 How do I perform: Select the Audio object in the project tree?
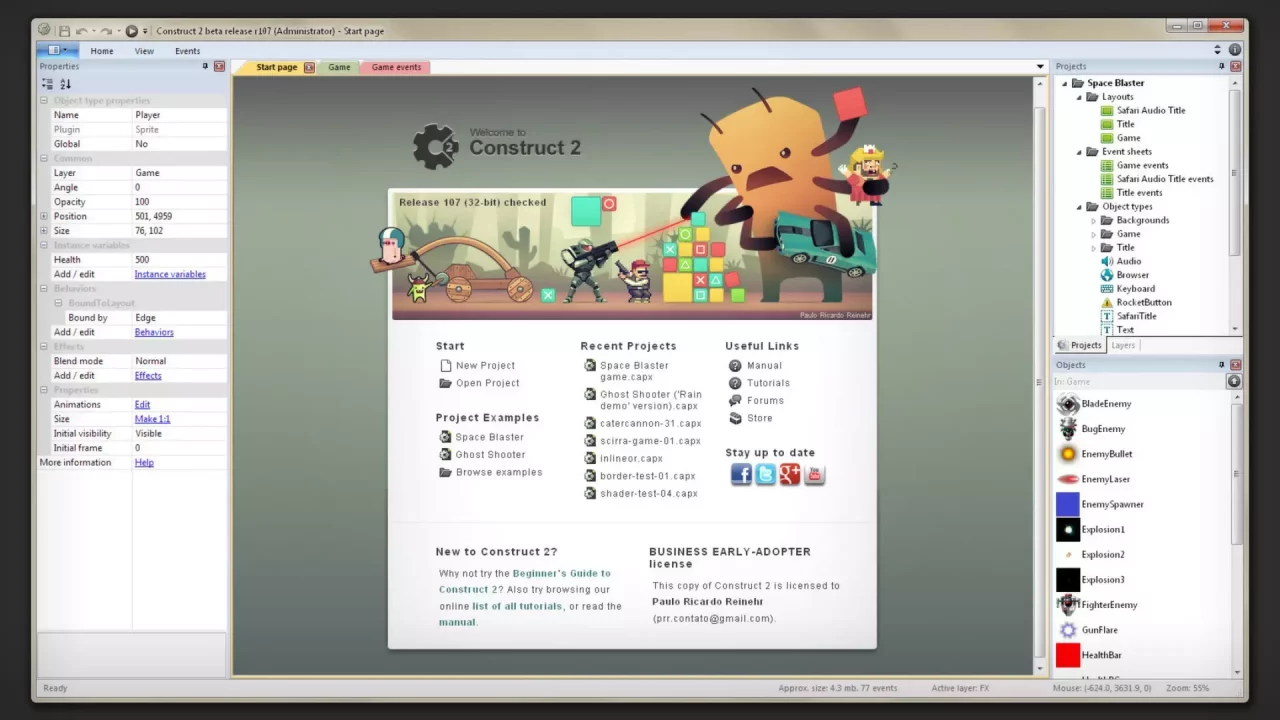tap(1128, 261)
